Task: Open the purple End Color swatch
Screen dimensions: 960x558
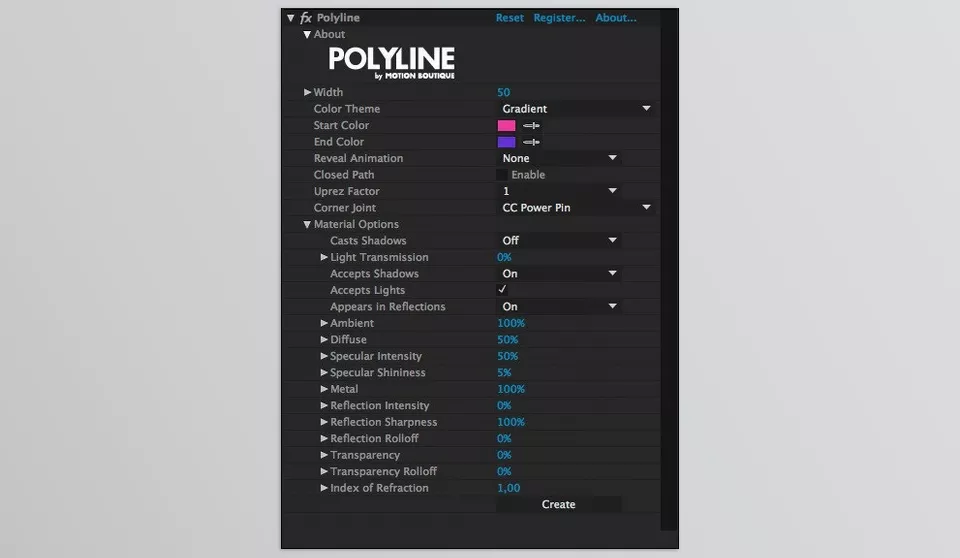Action: click(x=506, y=142)
